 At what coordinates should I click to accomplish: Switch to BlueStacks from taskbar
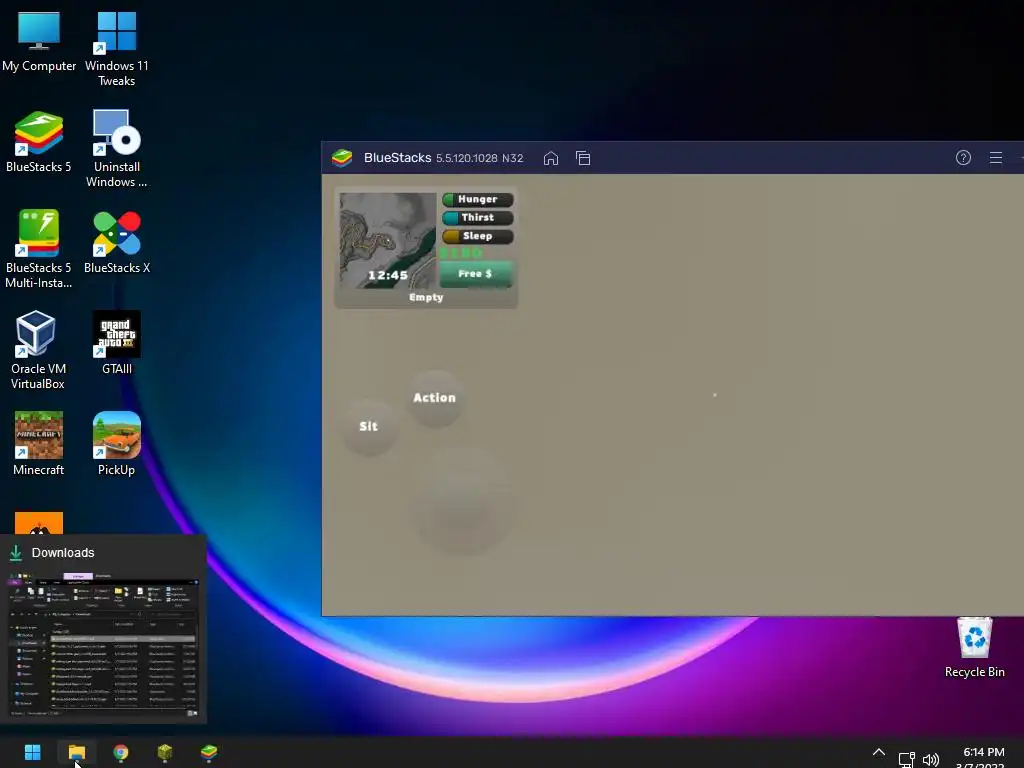coord(209,752)
